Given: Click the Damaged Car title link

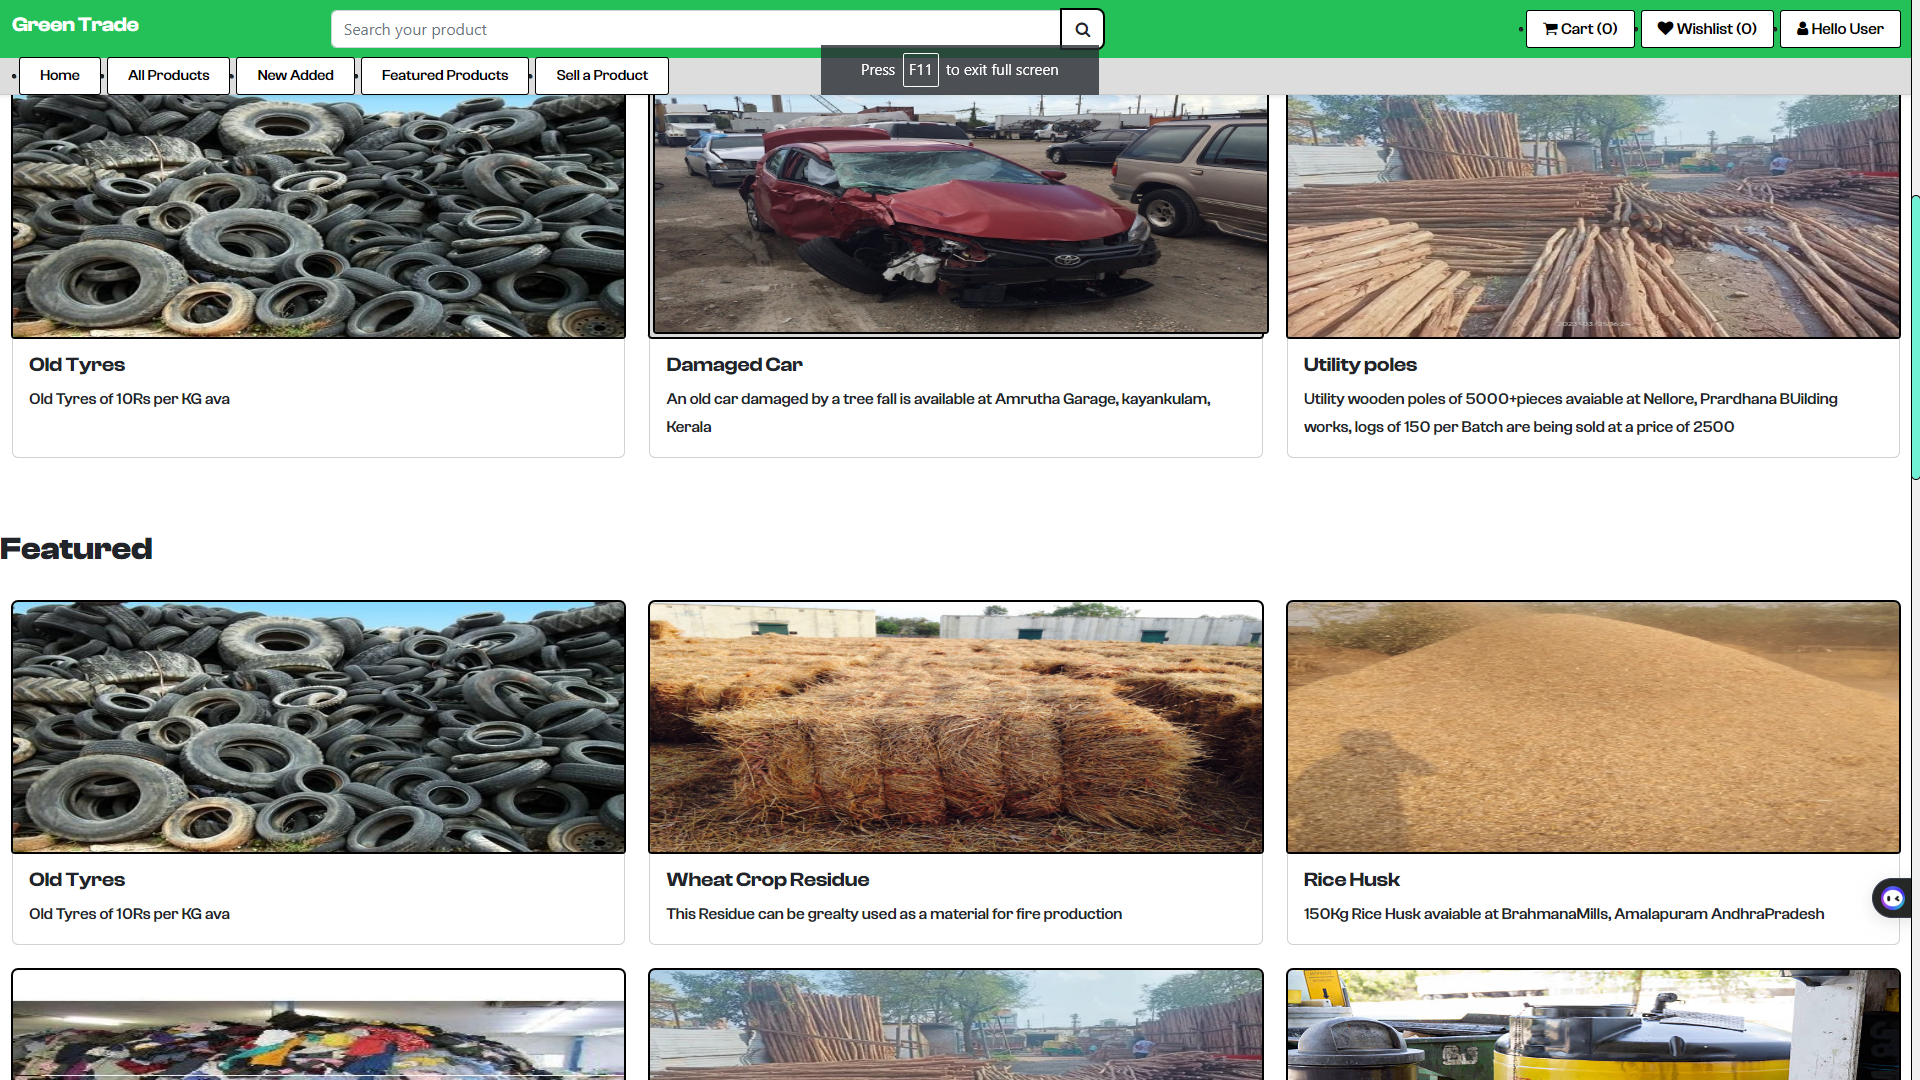Looking at the screenshot, I should 734,365.
